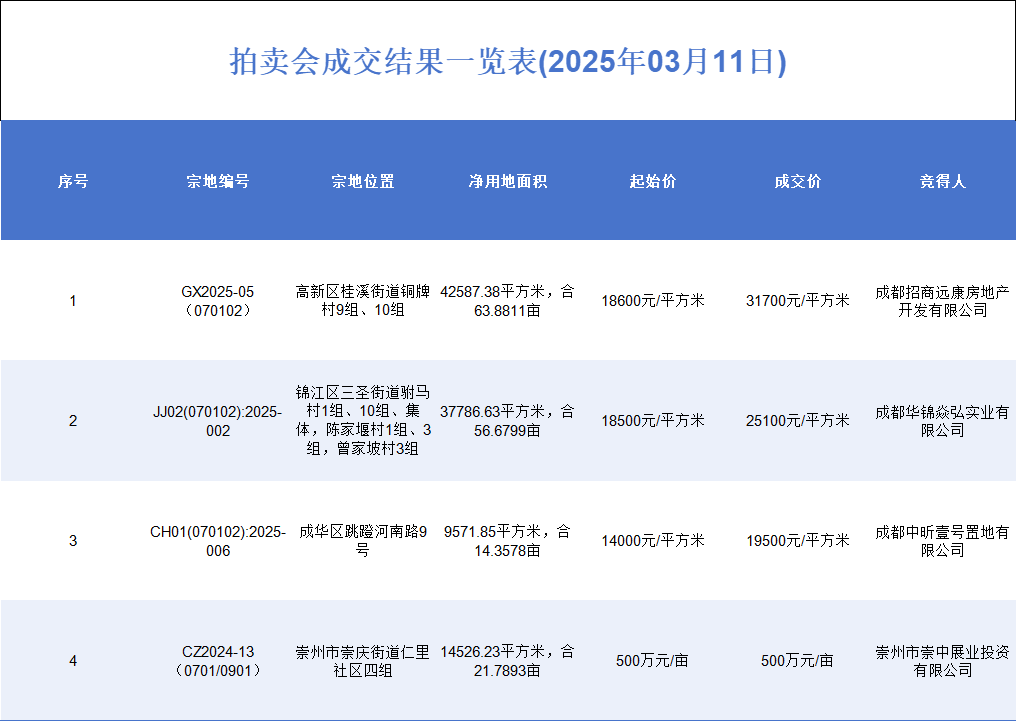
Task: Select the 31700元/平方米 transaction price cell
Action: tap(798, 301)
